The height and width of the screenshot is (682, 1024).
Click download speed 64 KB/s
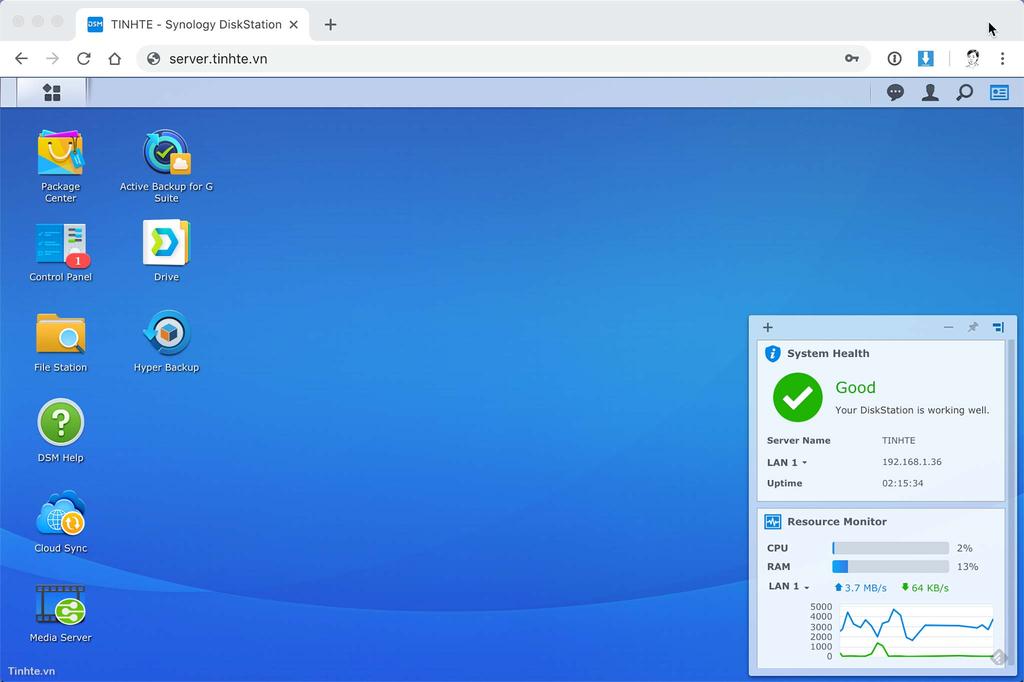tap(925, 587)
